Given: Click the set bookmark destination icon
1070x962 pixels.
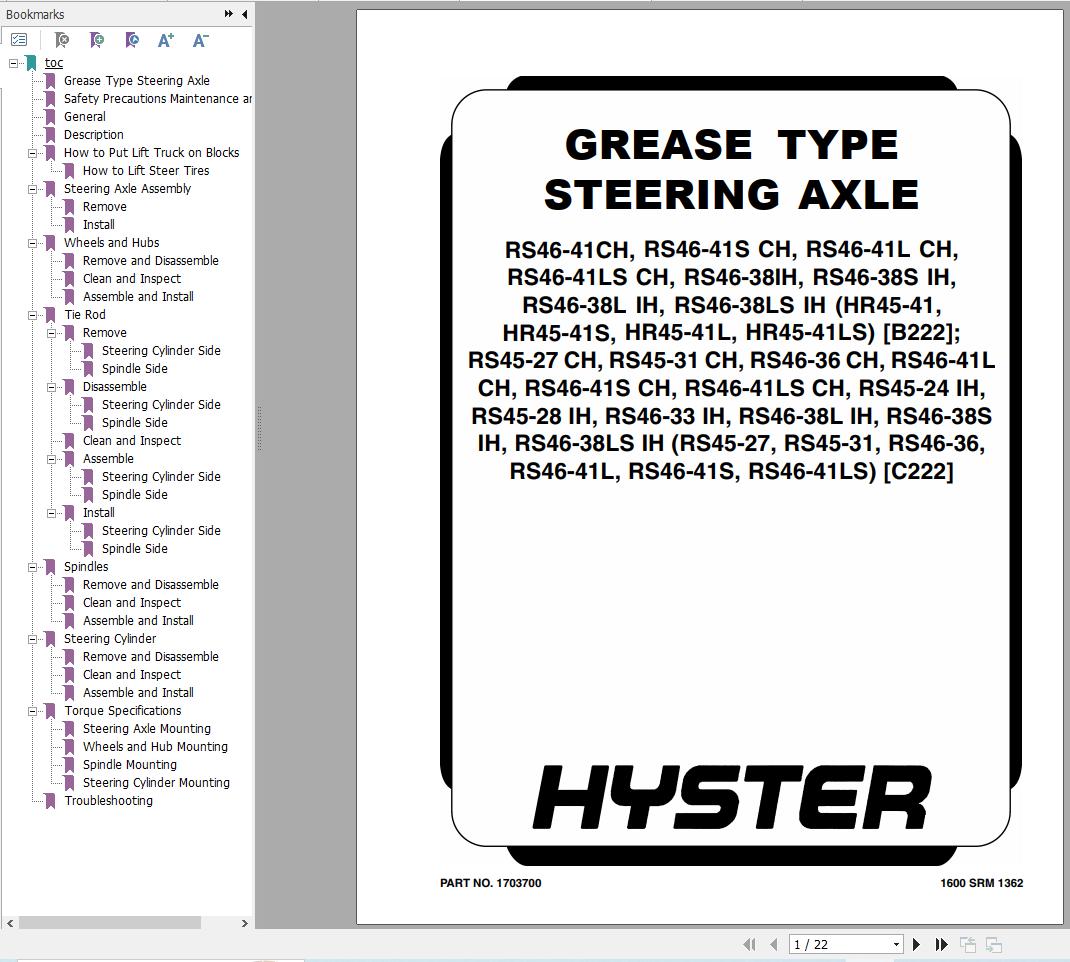Looking at the screenshot, I should coord(132,40).
